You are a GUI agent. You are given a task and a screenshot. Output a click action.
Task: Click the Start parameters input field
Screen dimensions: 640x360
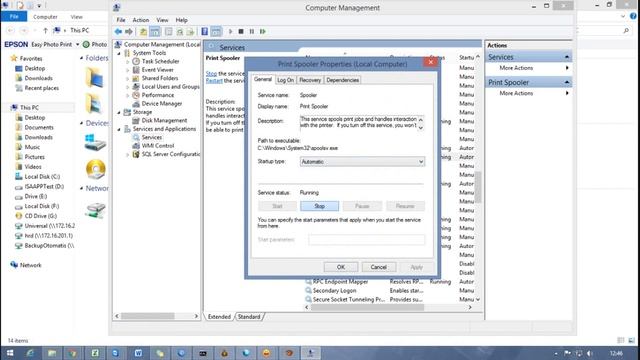[366, 240]
